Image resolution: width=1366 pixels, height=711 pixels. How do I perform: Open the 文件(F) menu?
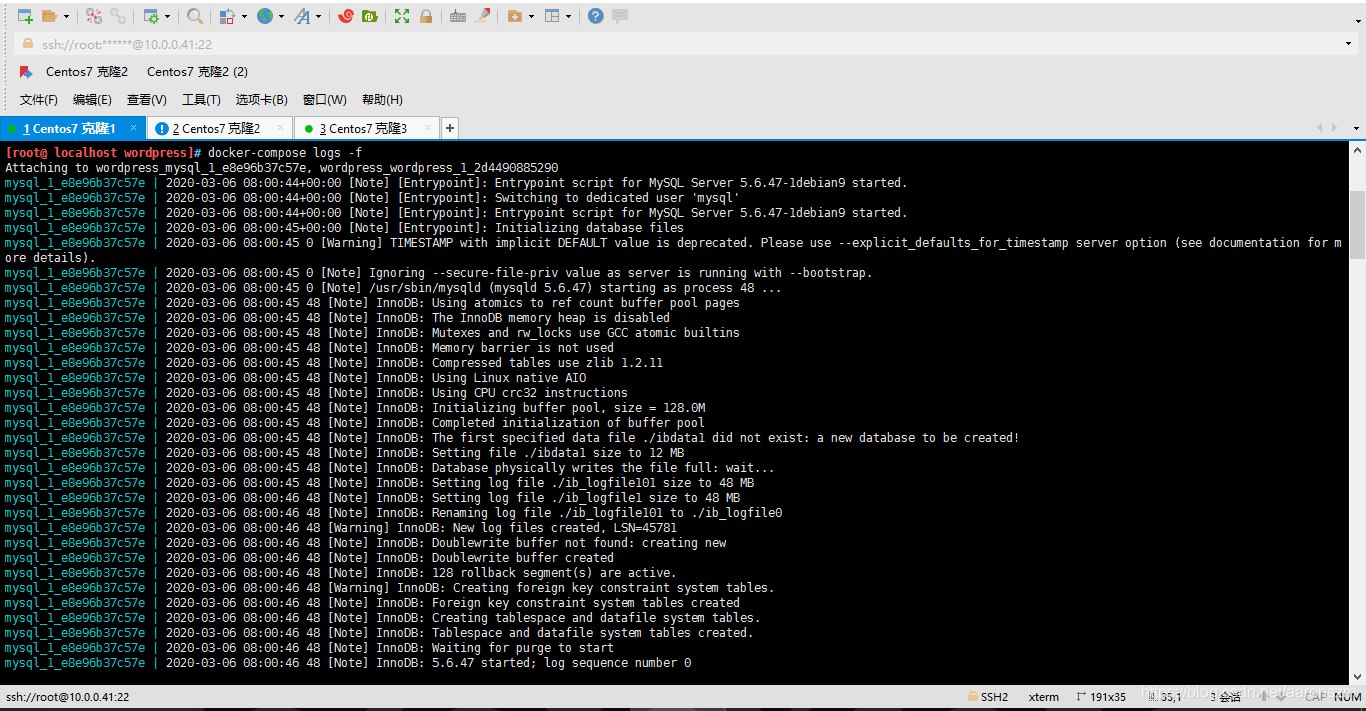[x=39, y=100]
